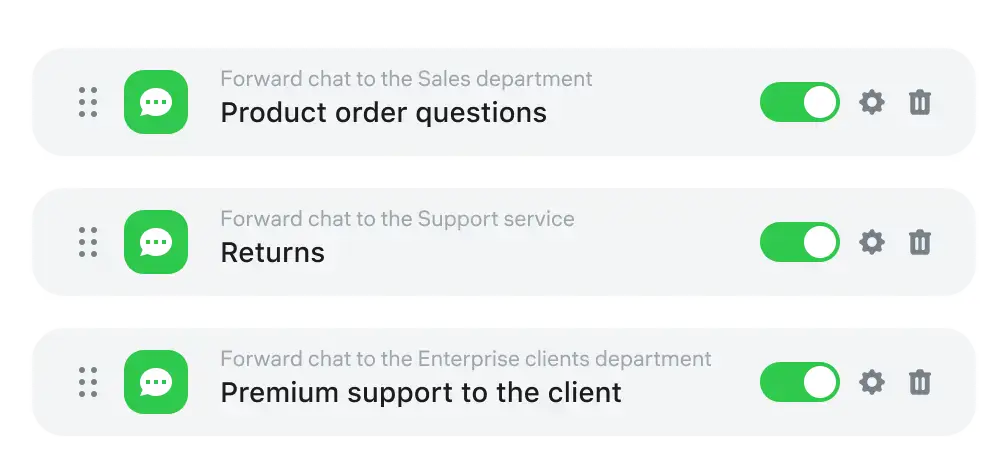Grab the drag handle for Product order questions
The image size is (1008, 476).
pyautogui.click(x=88, y=102)
